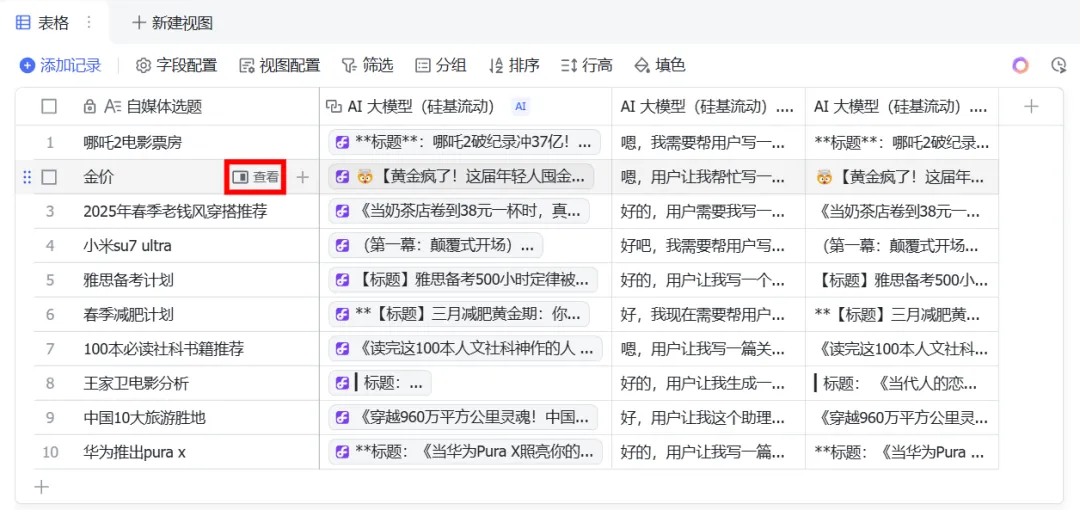The height and width of the screenshot is (510, 1080).
Task: Open the 填色 fill color menu
Action: (x=660, y=65)
